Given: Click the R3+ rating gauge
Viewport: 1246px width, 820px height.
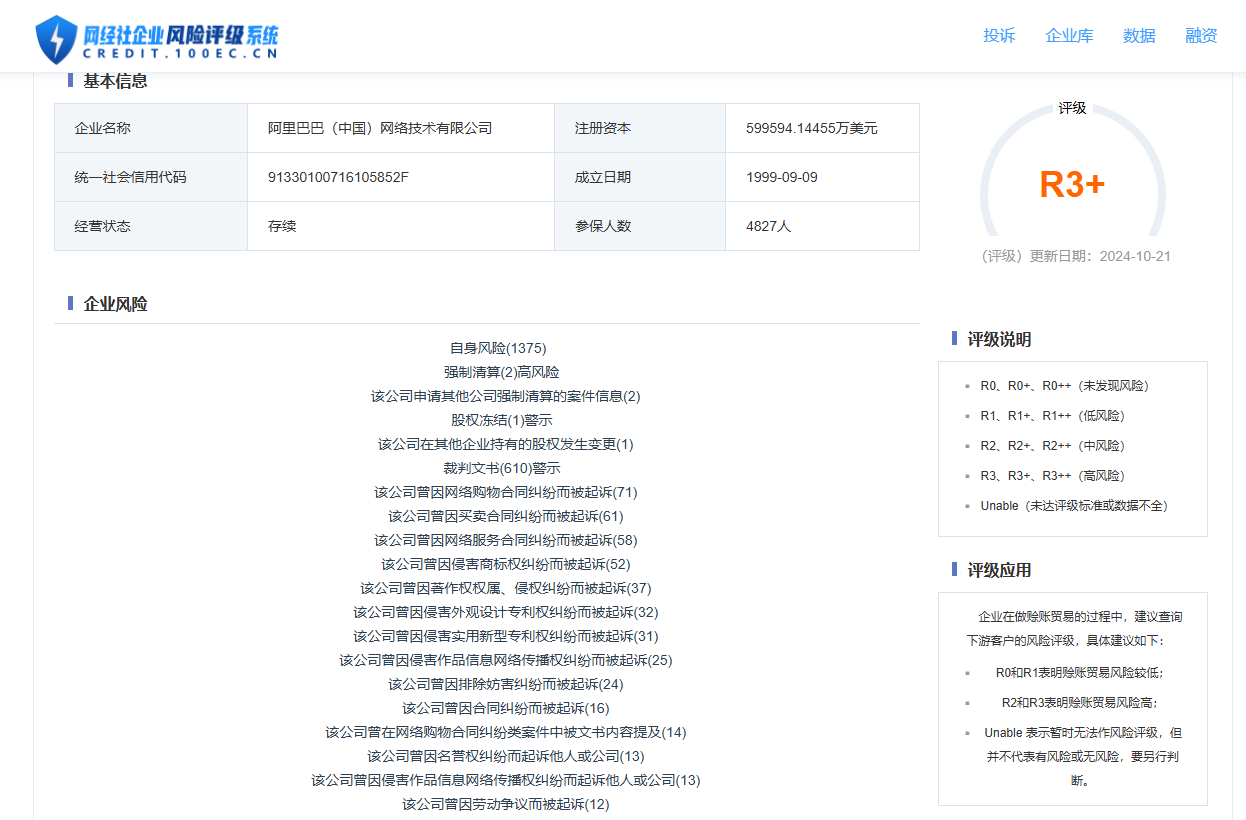Looking at the screenshot, I should point(1072,185).
